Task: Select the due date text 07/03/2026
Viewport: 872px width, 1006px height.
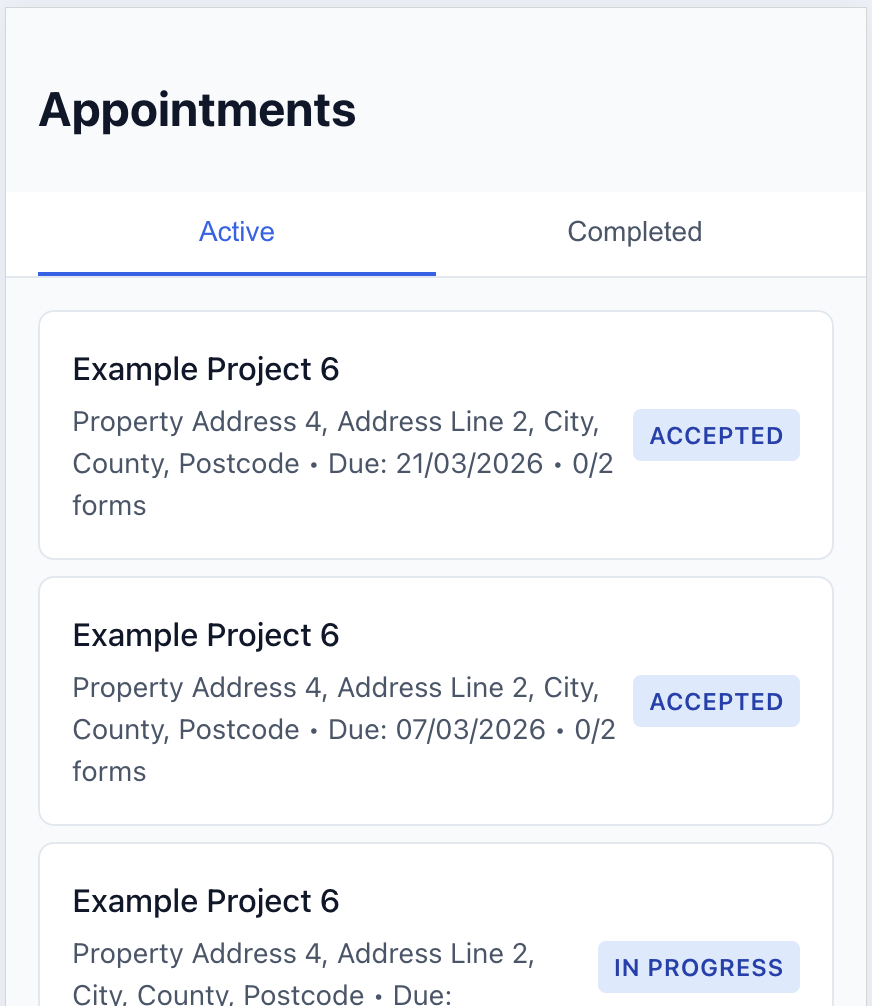Action: tap(471, 730)
